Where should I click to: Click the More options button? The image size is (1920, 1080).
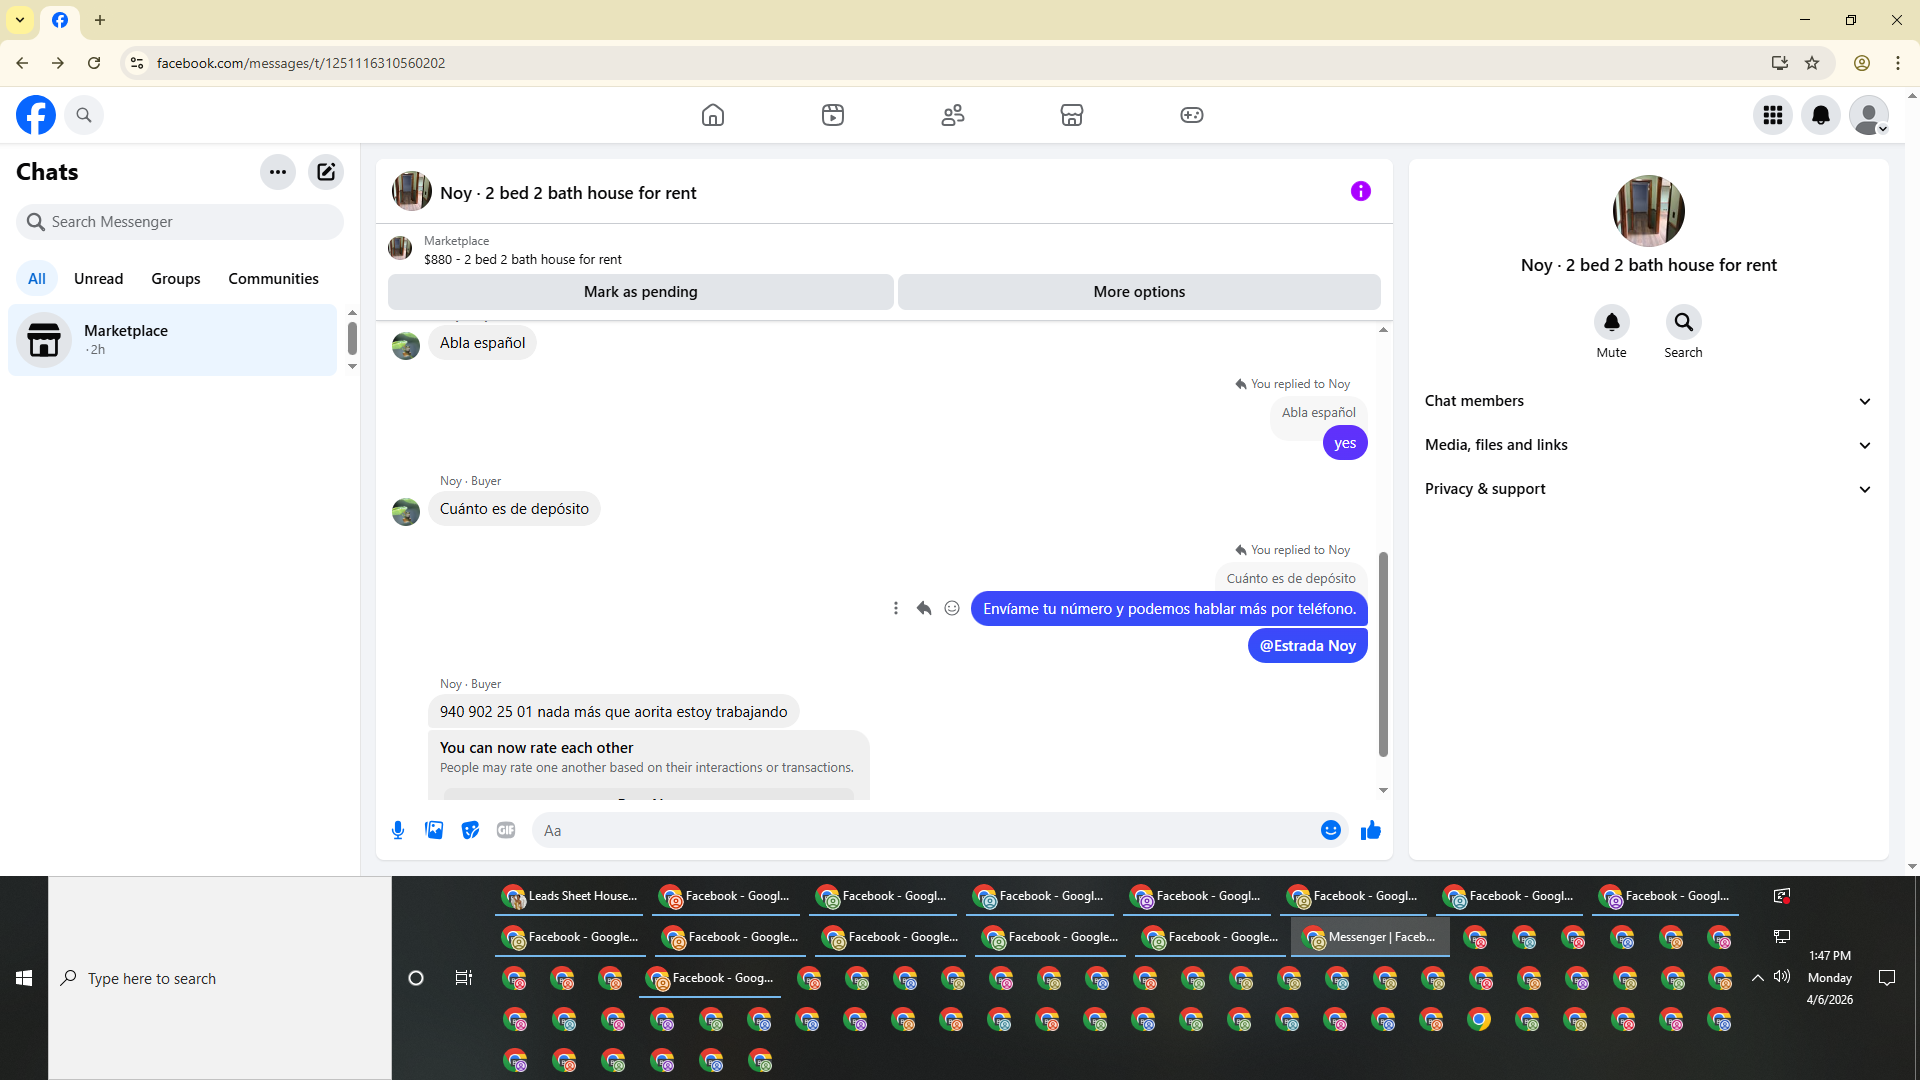(1139, 292)
